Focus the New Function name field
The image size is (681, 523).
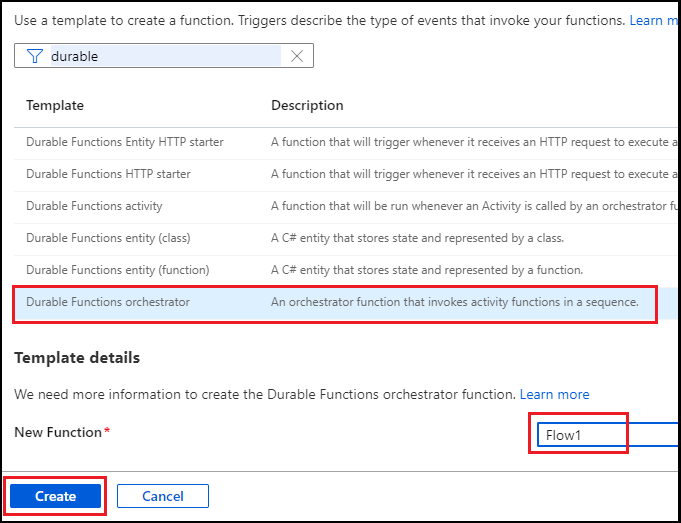point(608,435)
